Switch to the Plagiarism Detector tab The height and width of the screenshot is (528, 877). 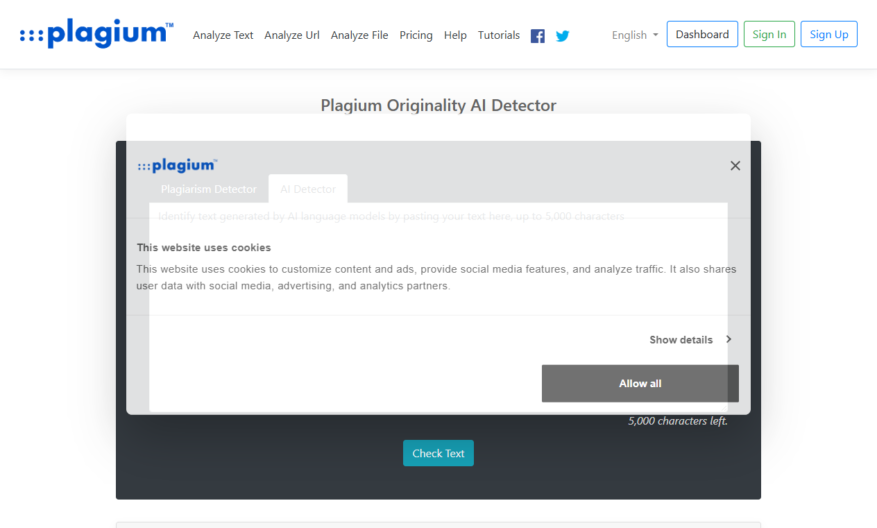(209, 189)
